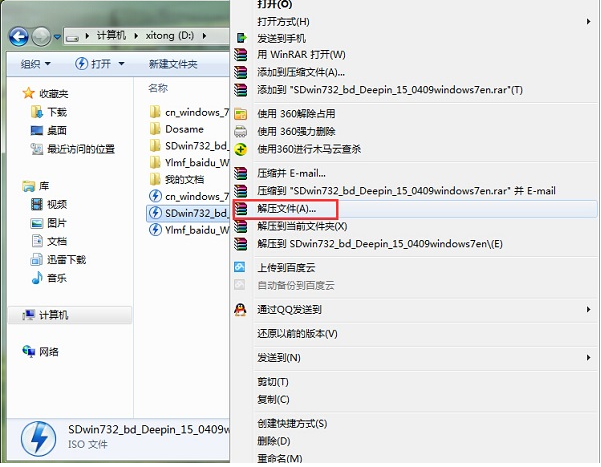The height and width of the screenshot is (467, 601).
Task: Open 桌面 in favorites
Action: point(49,130)
